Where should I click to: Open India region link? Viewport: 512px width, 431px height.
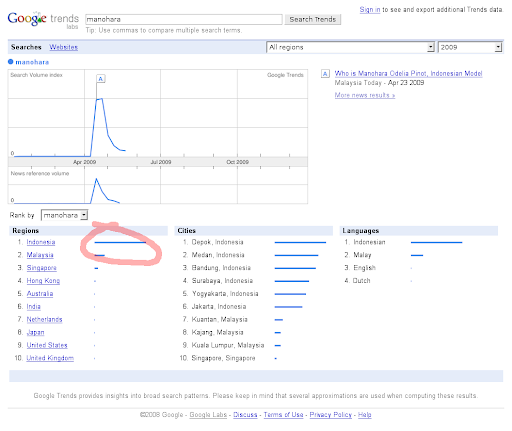point(34,307)
